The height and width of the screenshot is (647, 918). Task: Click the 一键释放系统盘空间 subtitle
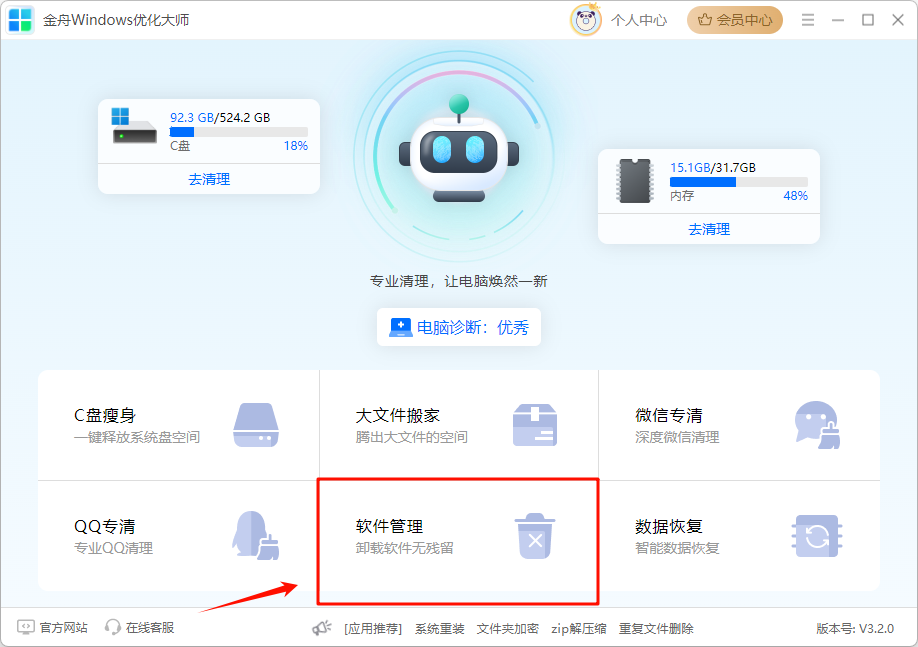137,437
